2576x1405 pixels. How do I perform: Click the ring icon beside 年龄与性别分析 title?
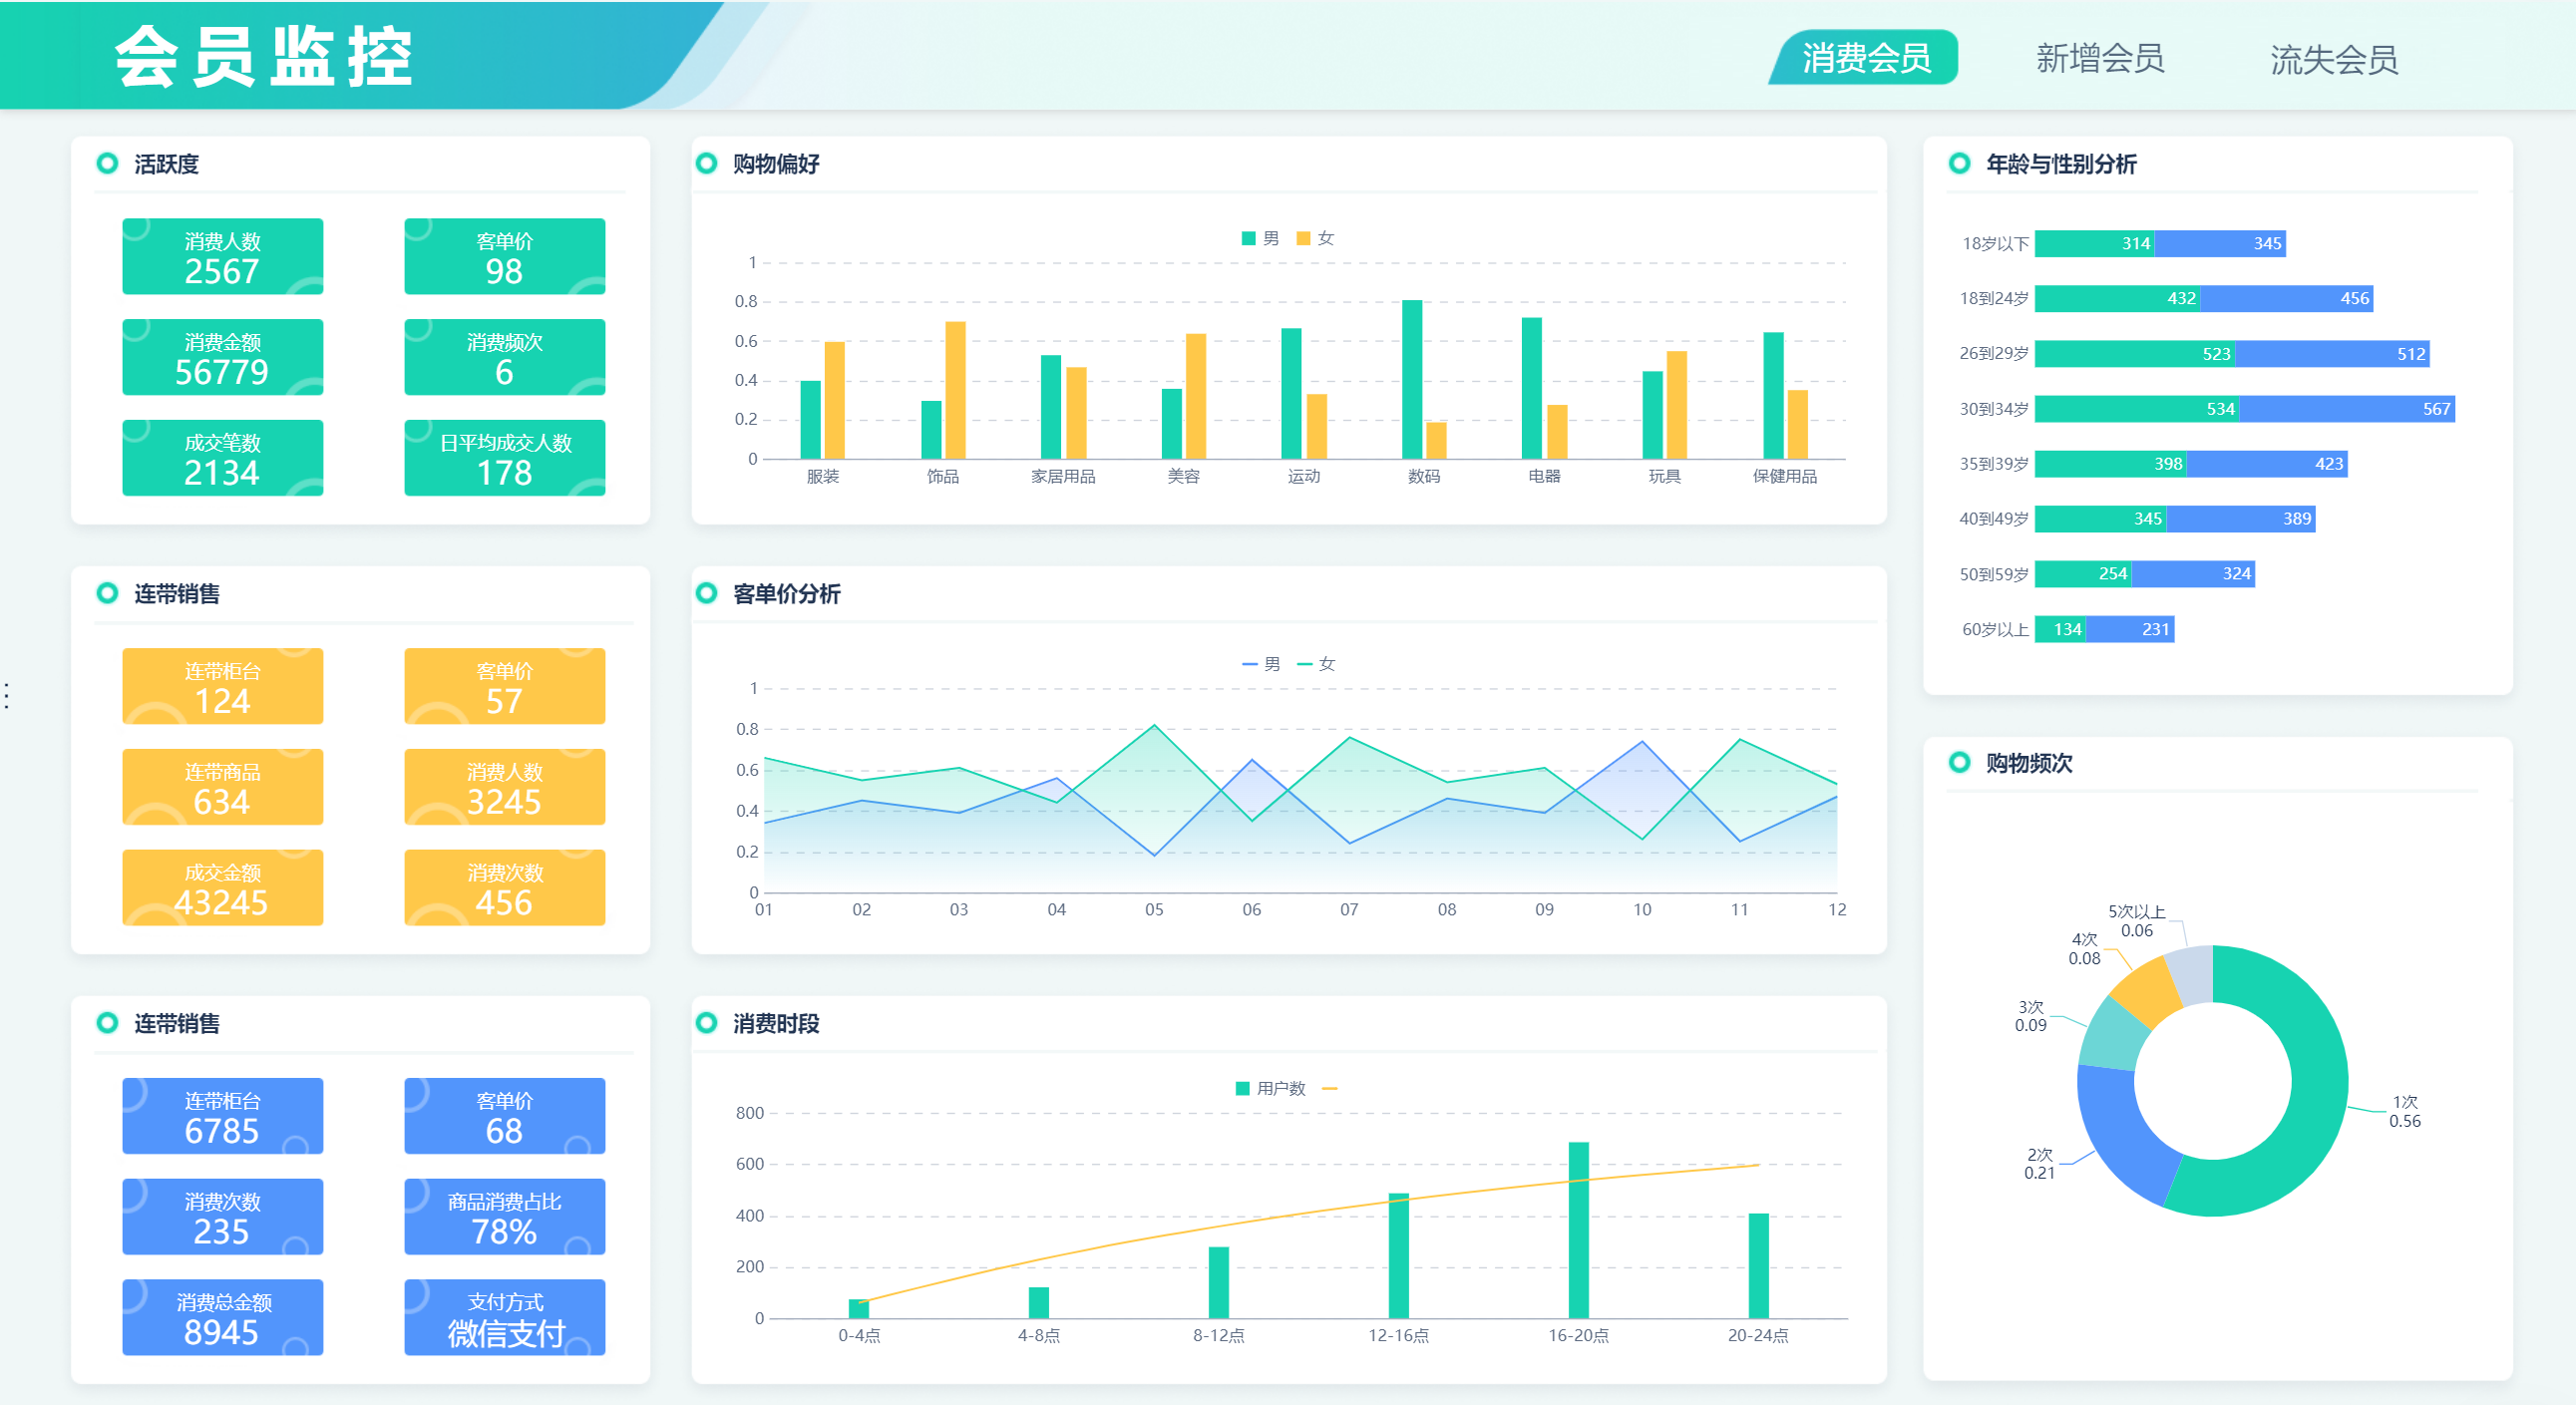(1959, 163)
